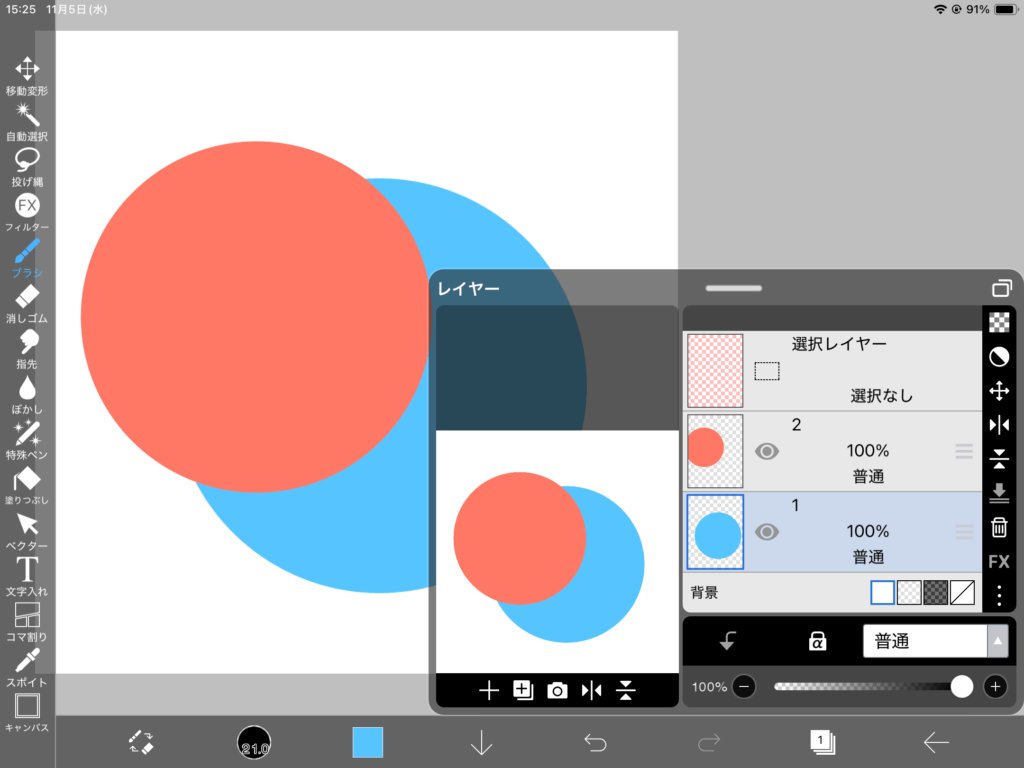Open brush size 21.0 settings

(254, 742)
